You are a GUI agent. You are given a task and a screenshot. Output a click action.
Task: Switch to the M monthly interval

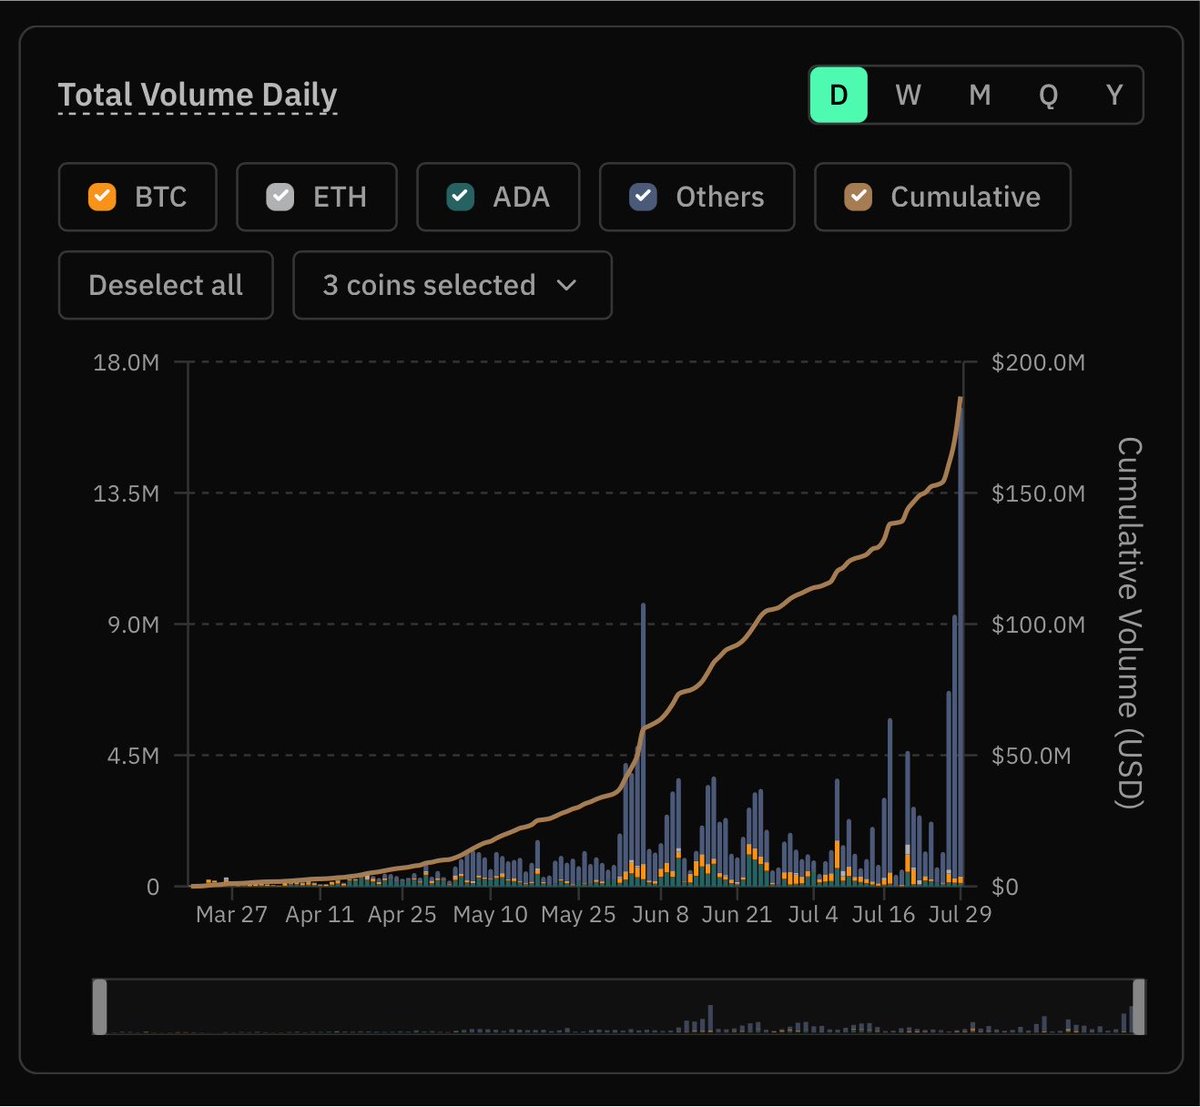pyautogui.click(x=980, y=95)
